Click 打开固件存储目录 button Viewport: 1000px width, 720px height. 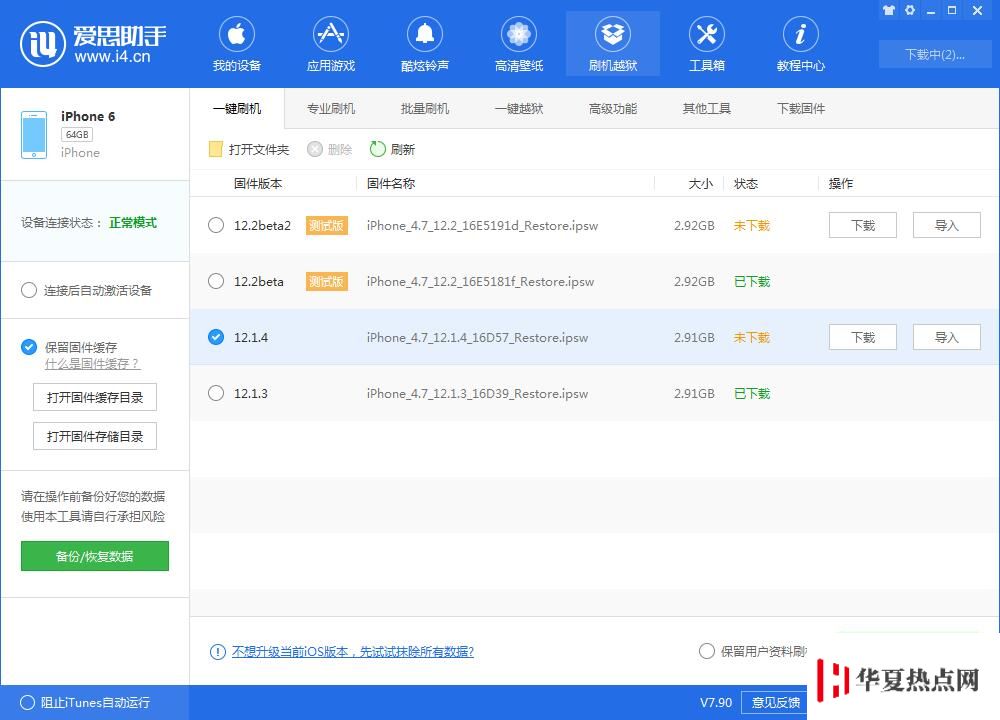[x=95, y=437]
